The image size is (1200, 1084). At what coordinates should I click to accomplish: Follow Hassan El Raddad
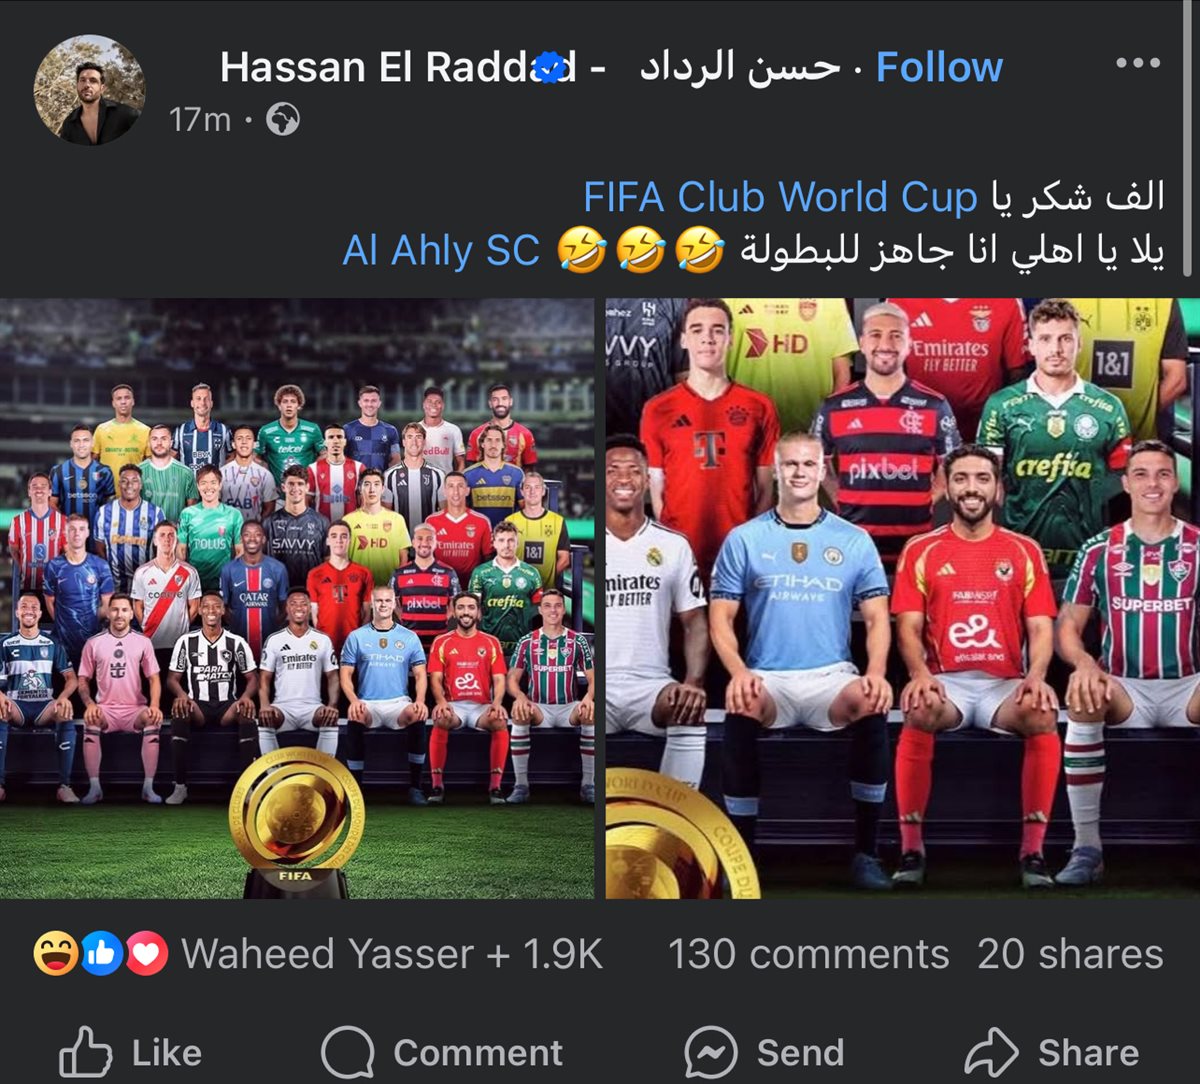[939, 67]
